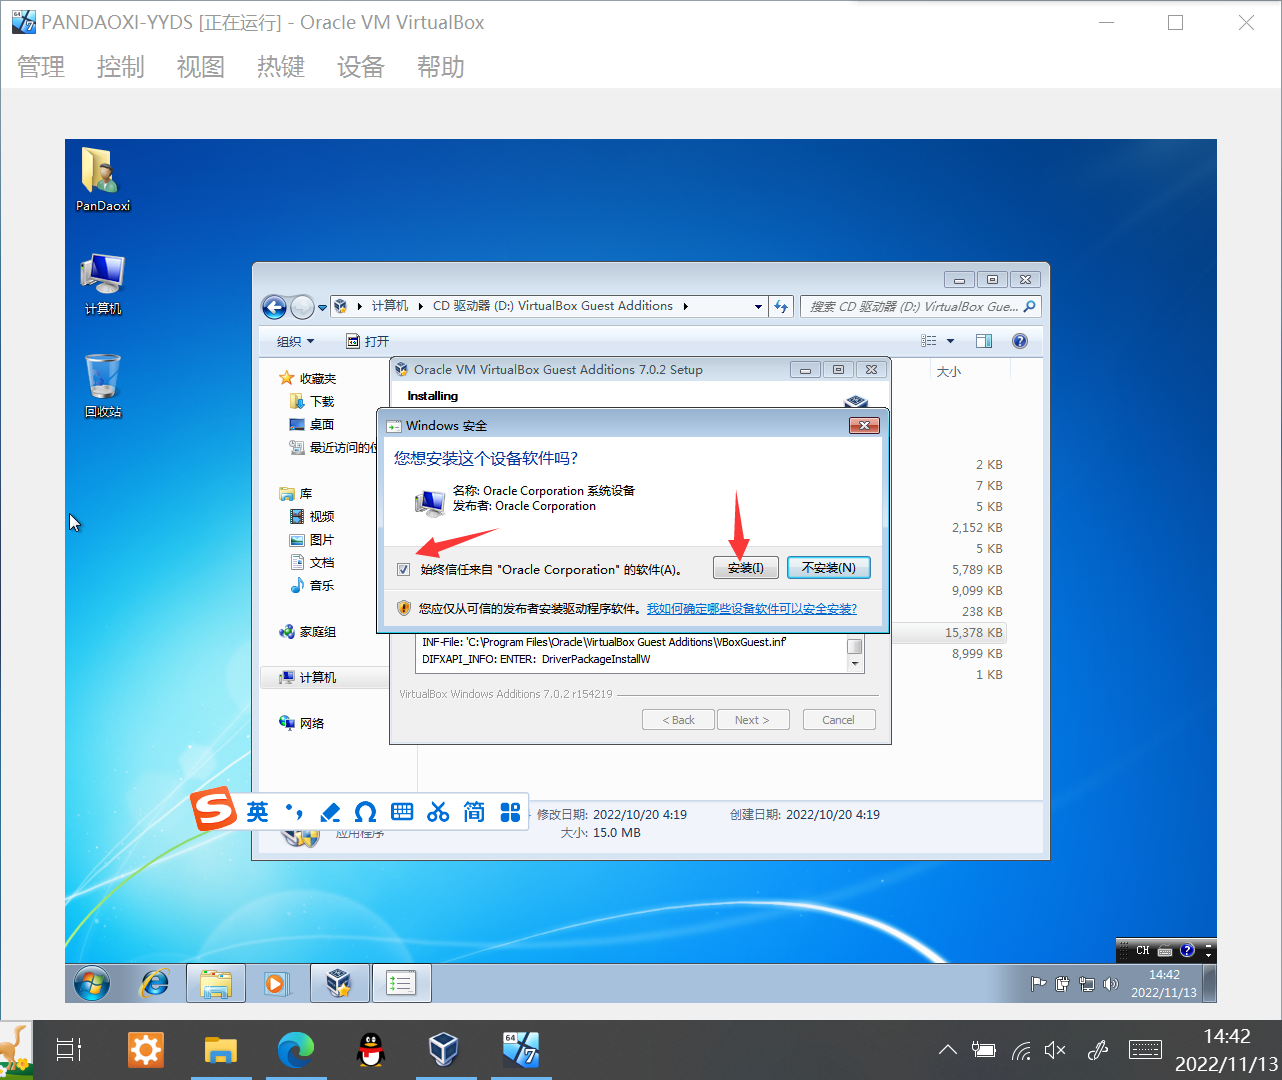This screenshot has width=1282, height=1080.
Task: Open Sogou toolbox grid icon
Action: coord(510,812)
